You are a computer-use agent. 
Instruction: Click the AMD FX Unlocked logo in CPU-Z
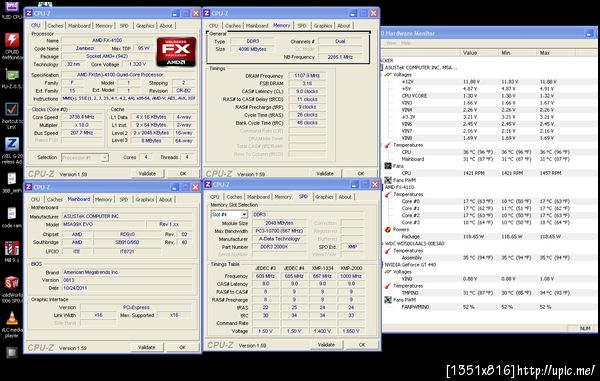point(176,52)
